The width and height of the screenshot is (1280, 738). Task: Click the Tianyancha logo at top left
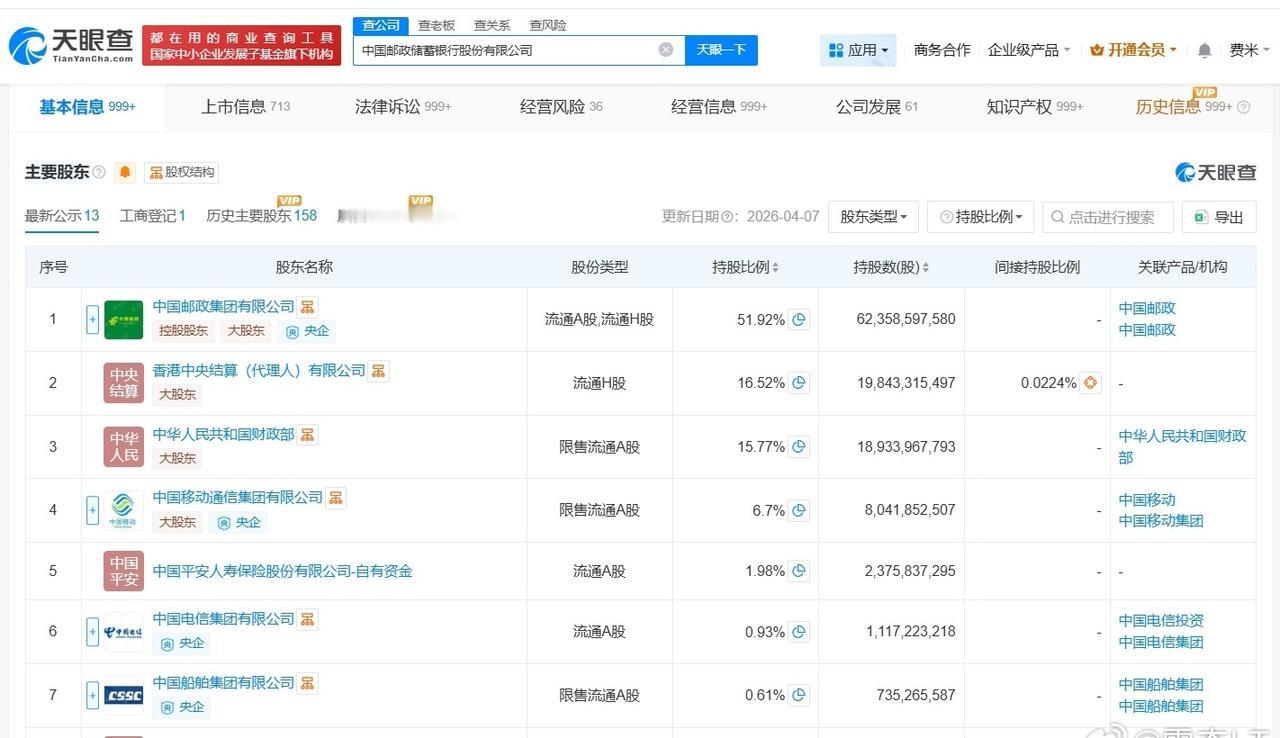coord(71,45)
